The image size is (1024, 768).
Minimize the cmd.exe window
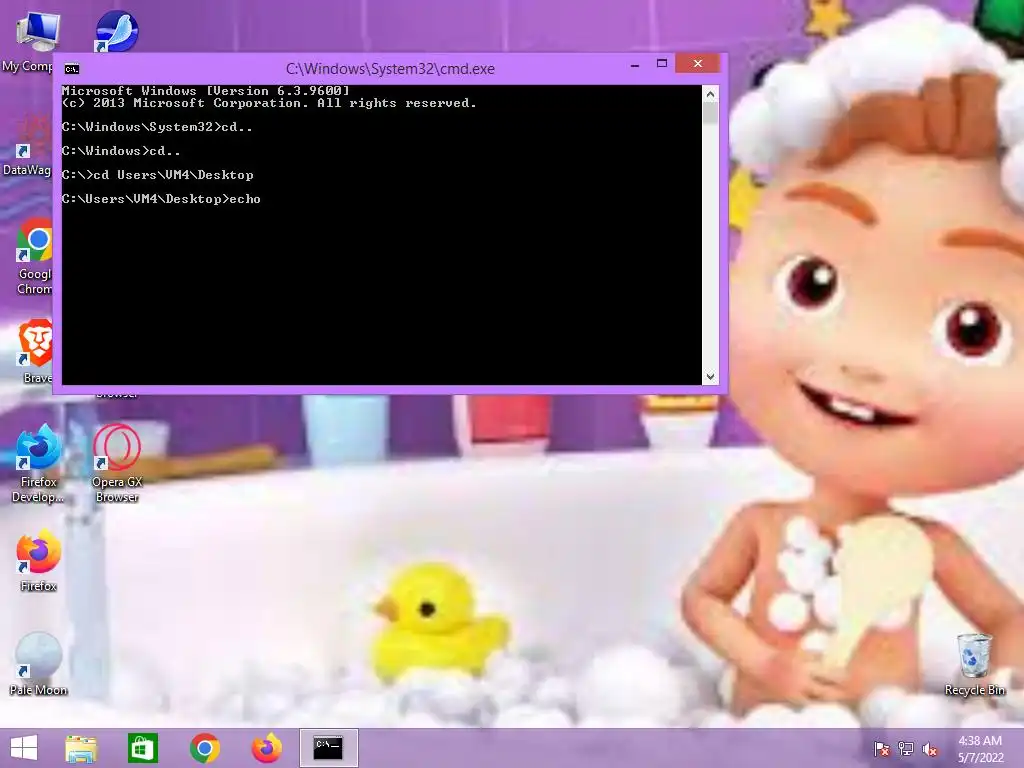point(635,65)
